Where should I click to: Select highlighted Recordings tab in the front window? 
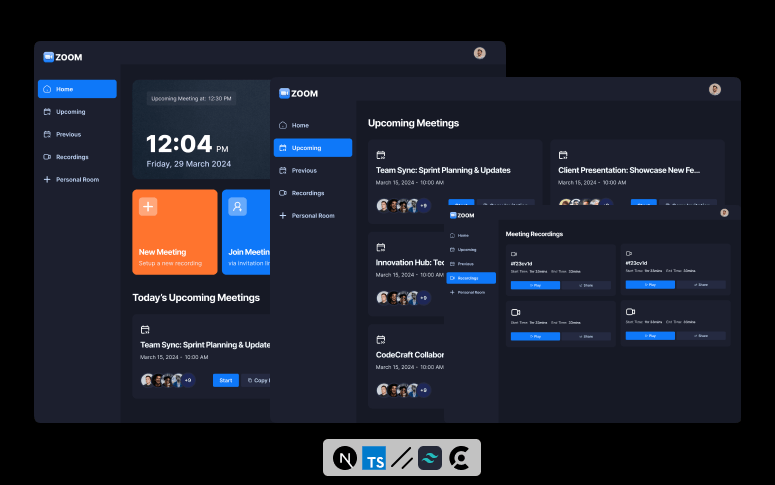pos(470,278)
